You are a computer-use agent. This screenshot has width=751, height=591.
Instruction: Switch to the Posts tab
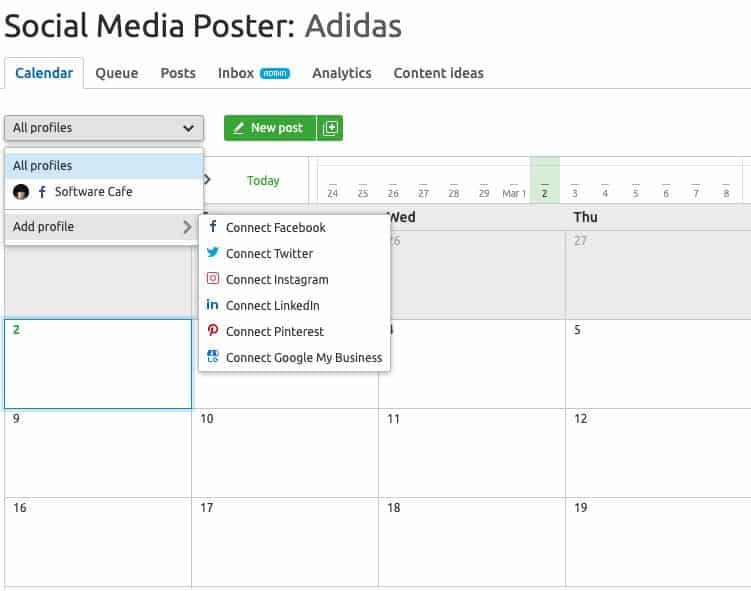point(178,73)
